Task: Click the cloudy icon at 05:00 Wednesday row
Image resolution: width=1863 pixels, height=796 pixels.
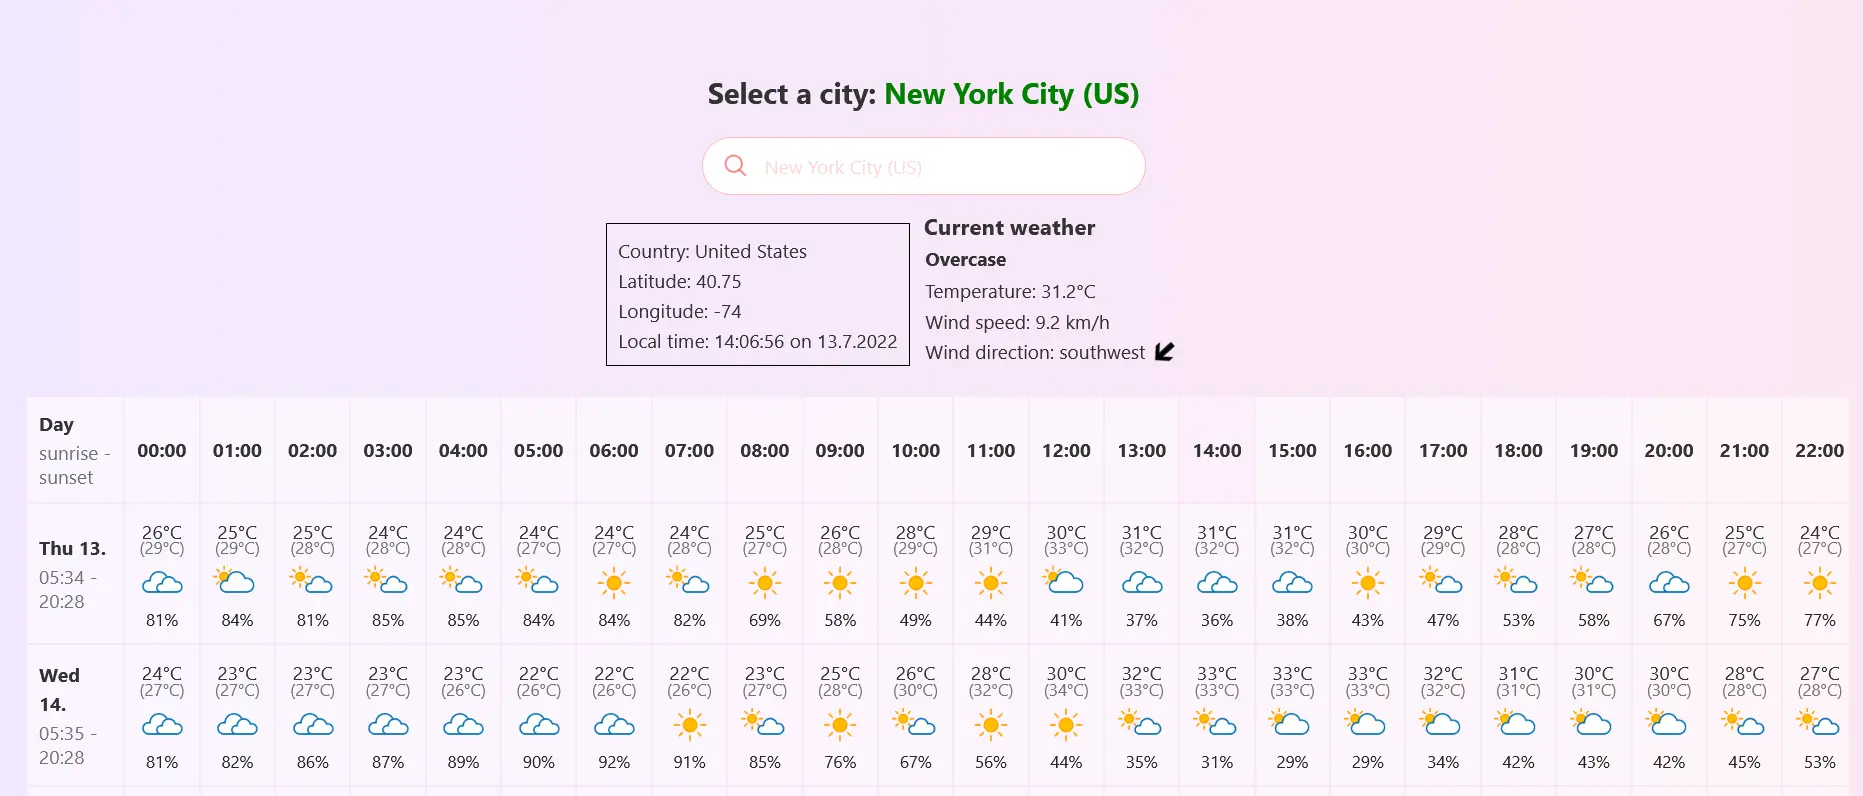Action: pos(538,724)
